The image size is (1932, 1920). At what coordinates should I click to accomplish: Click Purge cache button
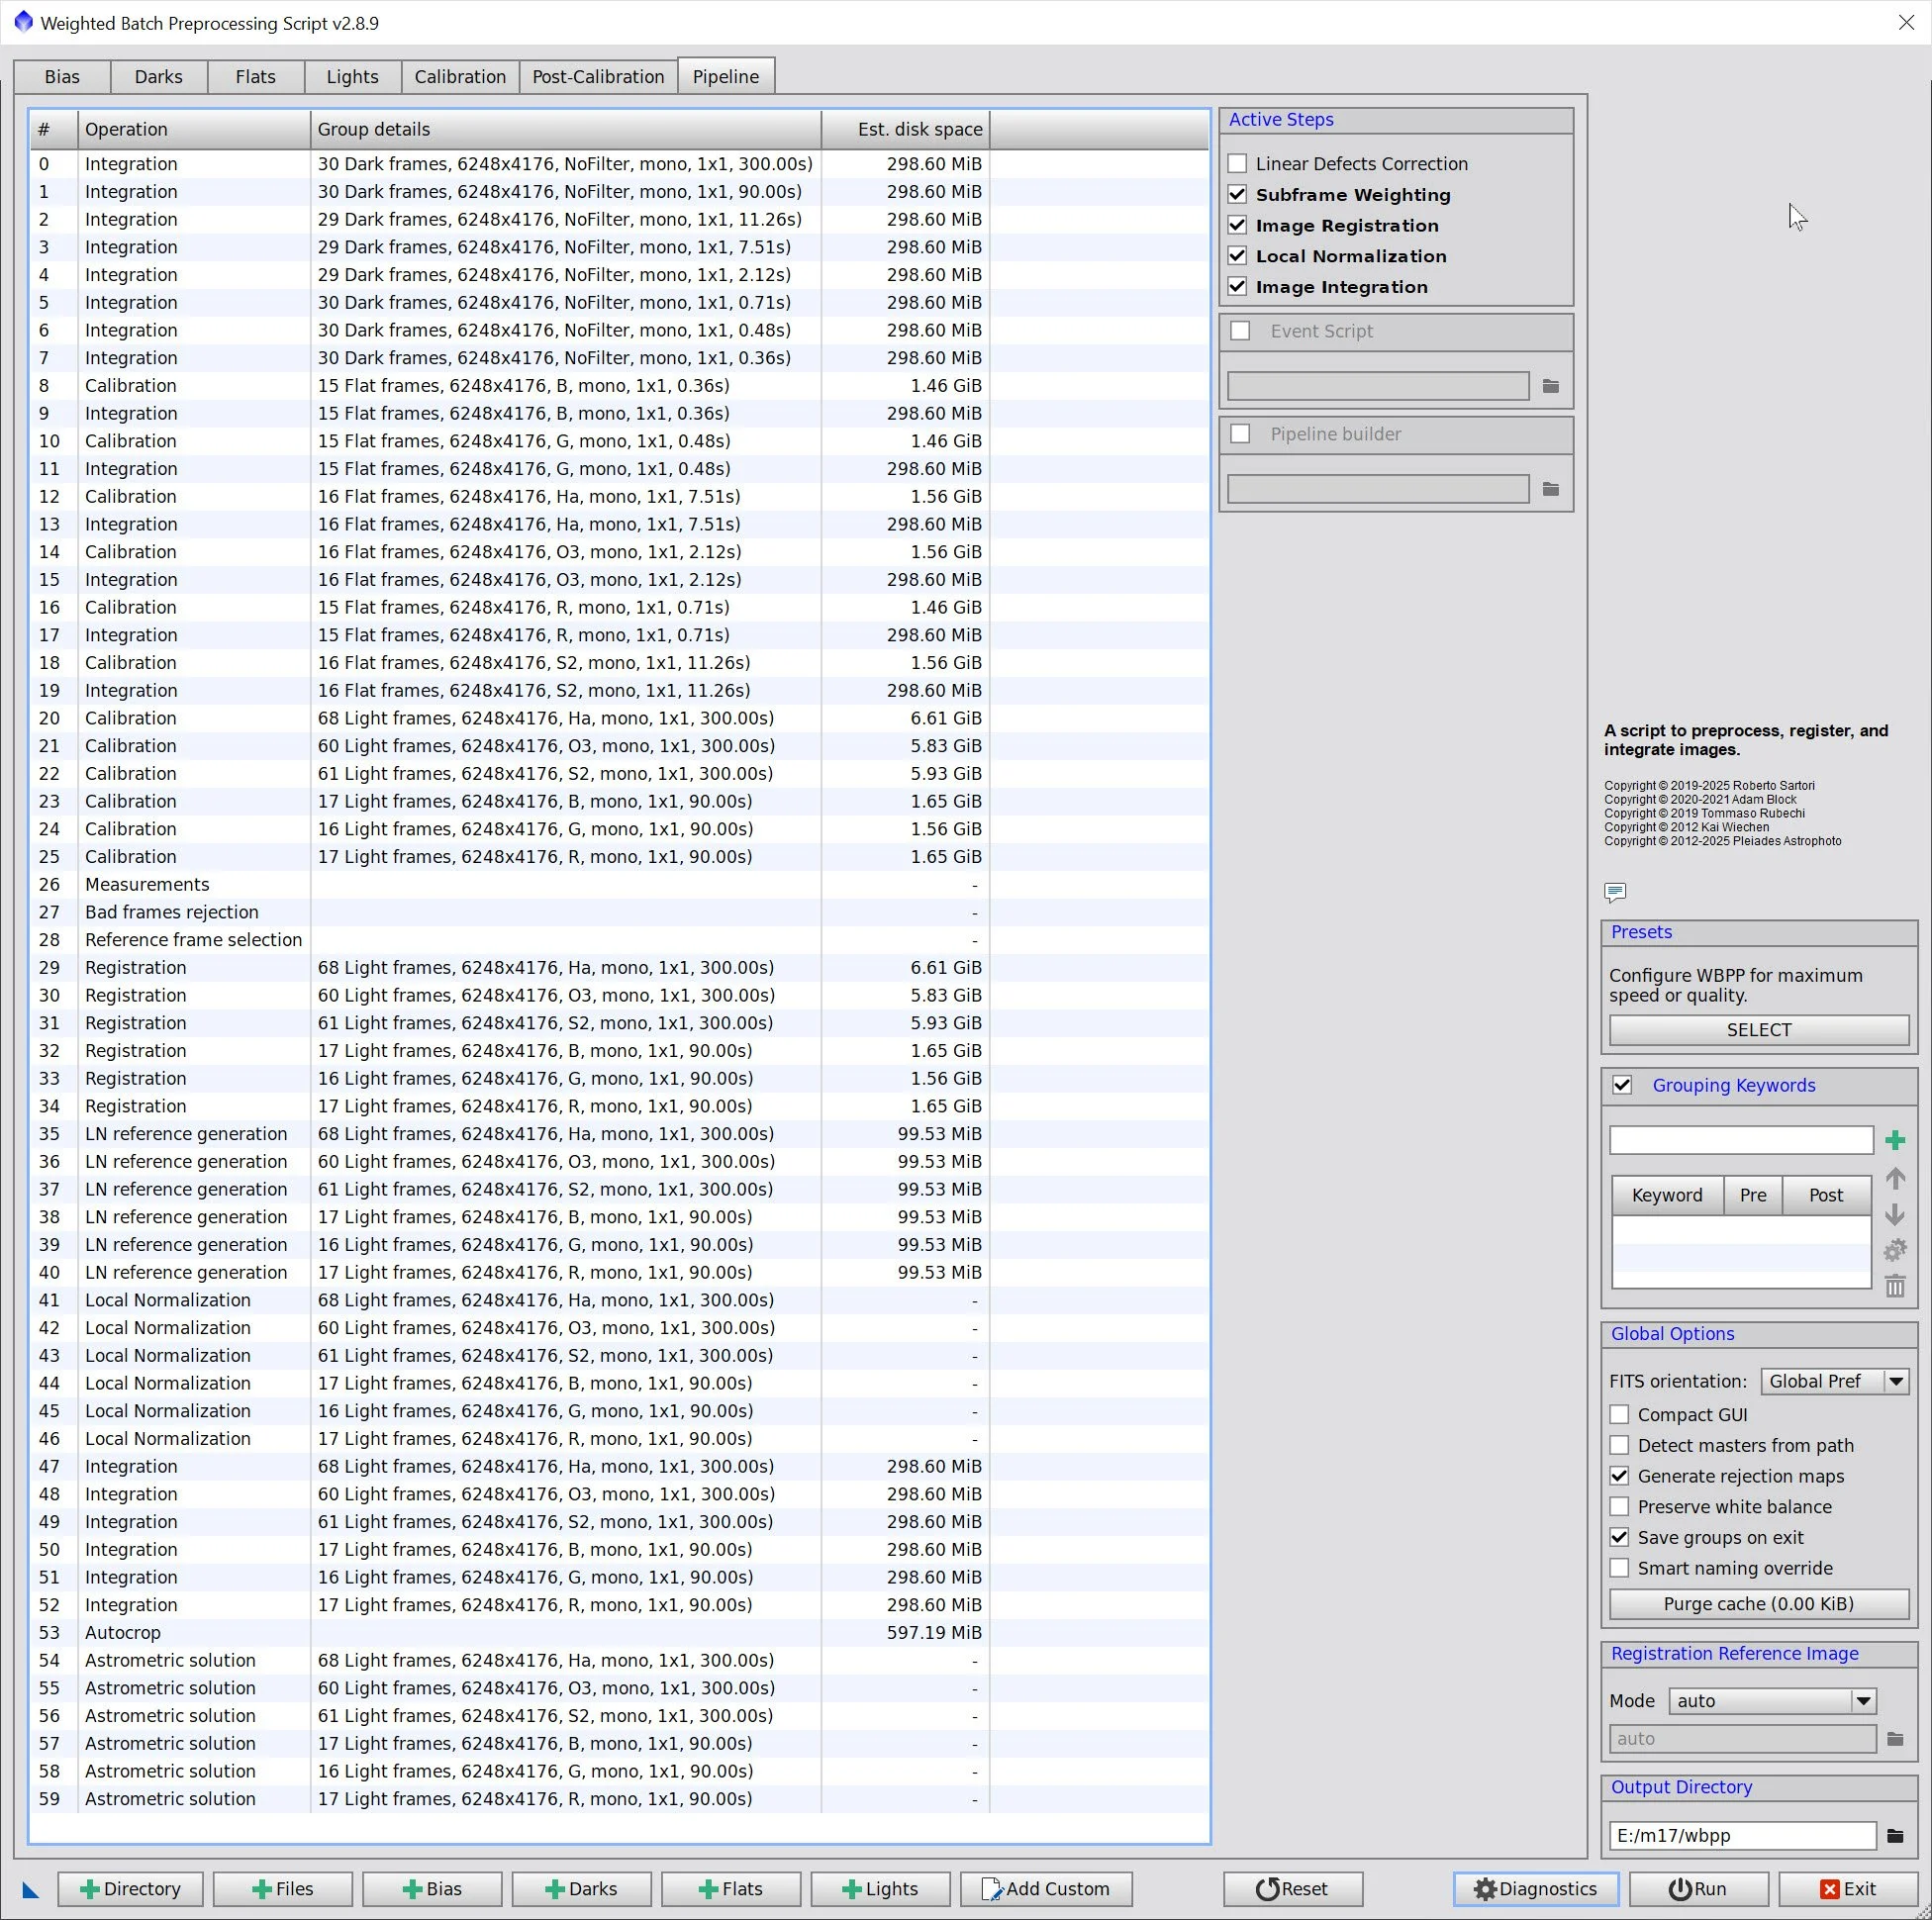point(1758,1604)
